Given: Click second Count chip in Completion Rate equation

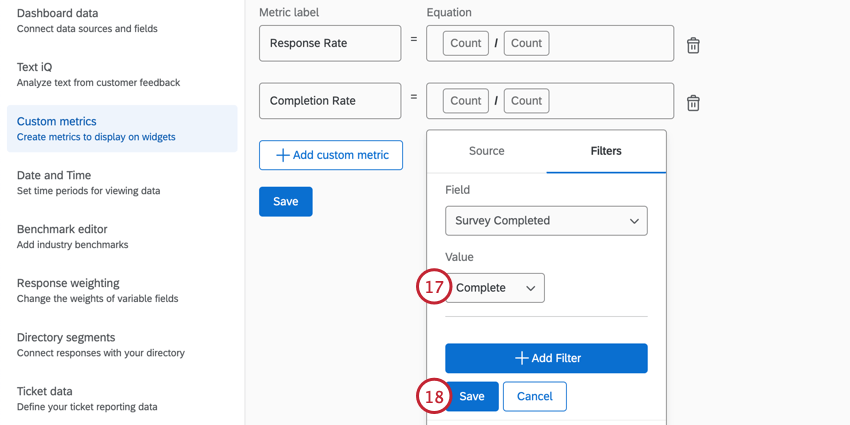Looking at the screenshot, I should [x=526, y=101].
